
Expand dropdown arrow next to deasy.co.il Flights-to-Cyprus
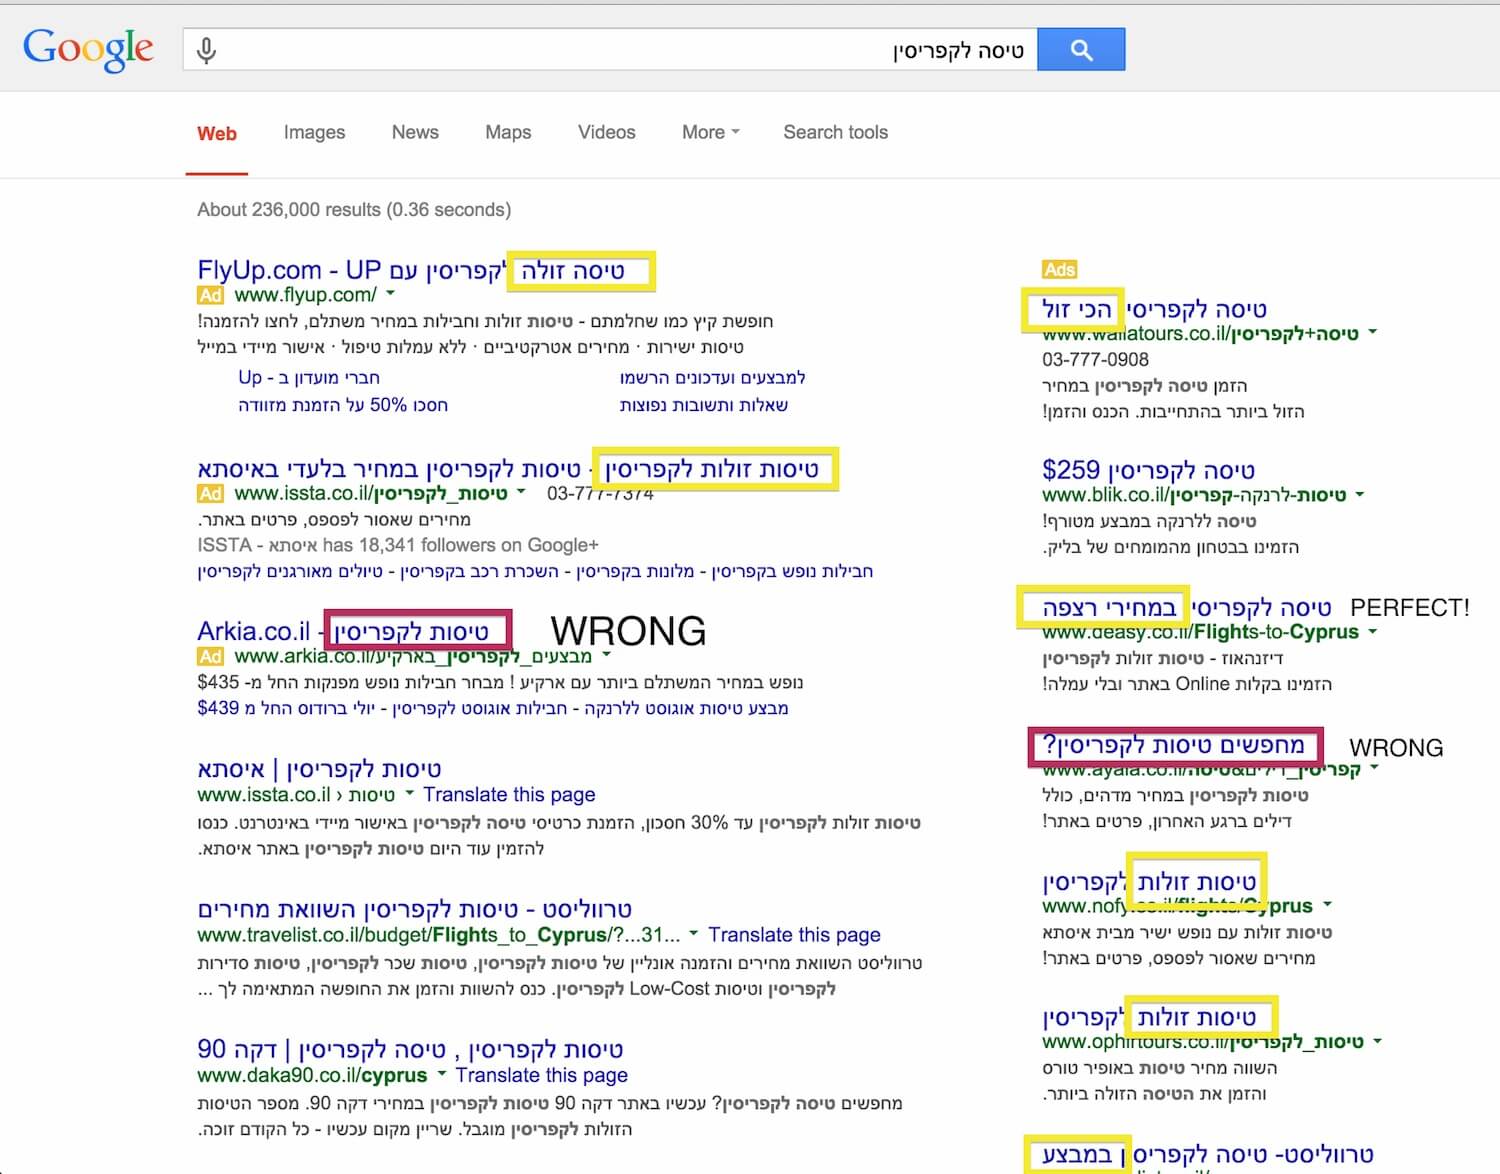tap(1373, 631)
